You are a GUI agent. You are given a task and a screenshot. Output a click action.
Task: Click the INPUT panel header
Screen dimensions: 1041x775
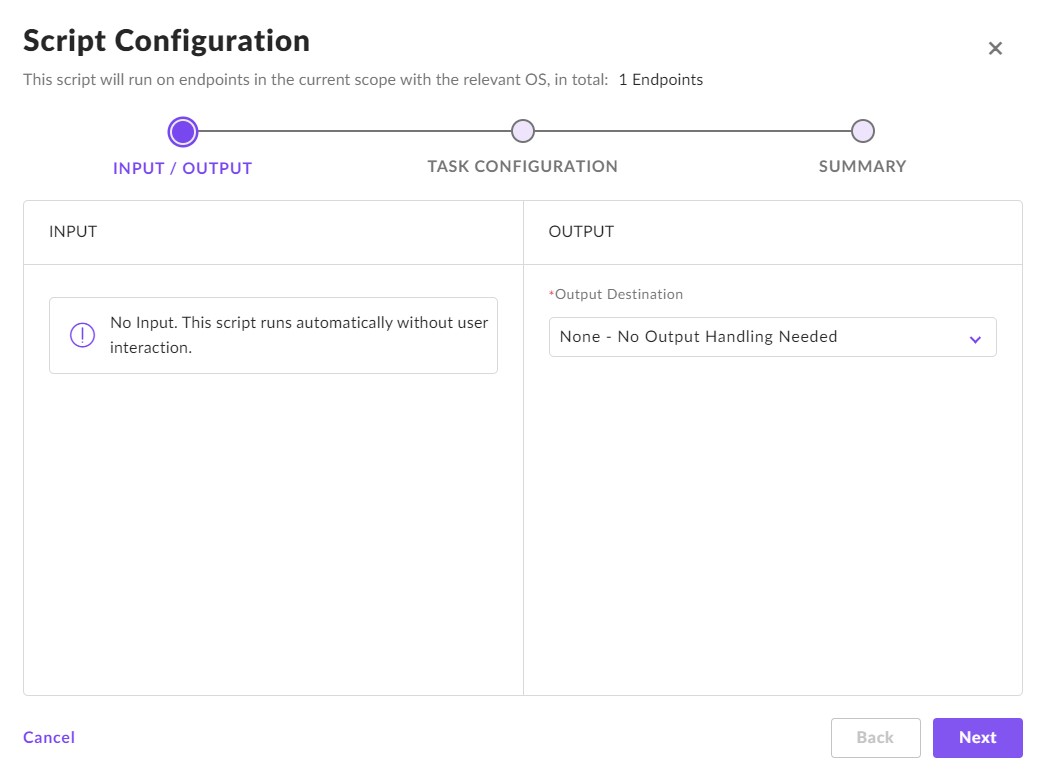coord(73,232)
